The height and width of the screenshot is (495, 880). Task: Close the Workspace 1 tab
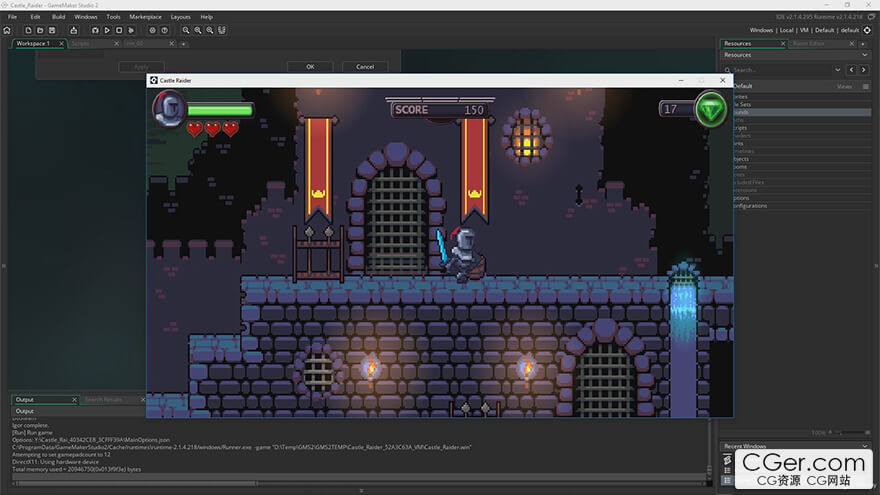[x=61, y=43]
